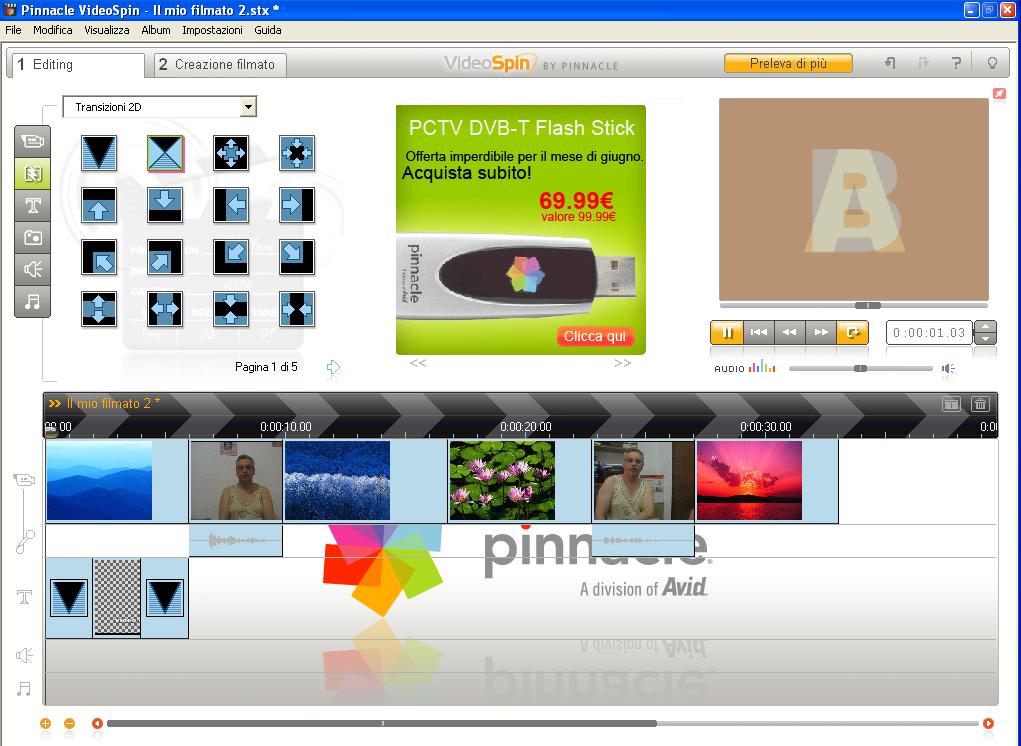This screenshot has width=1021, height=746.
Task: Click the preview scrubber handle
Action: (x=867, y=305)
